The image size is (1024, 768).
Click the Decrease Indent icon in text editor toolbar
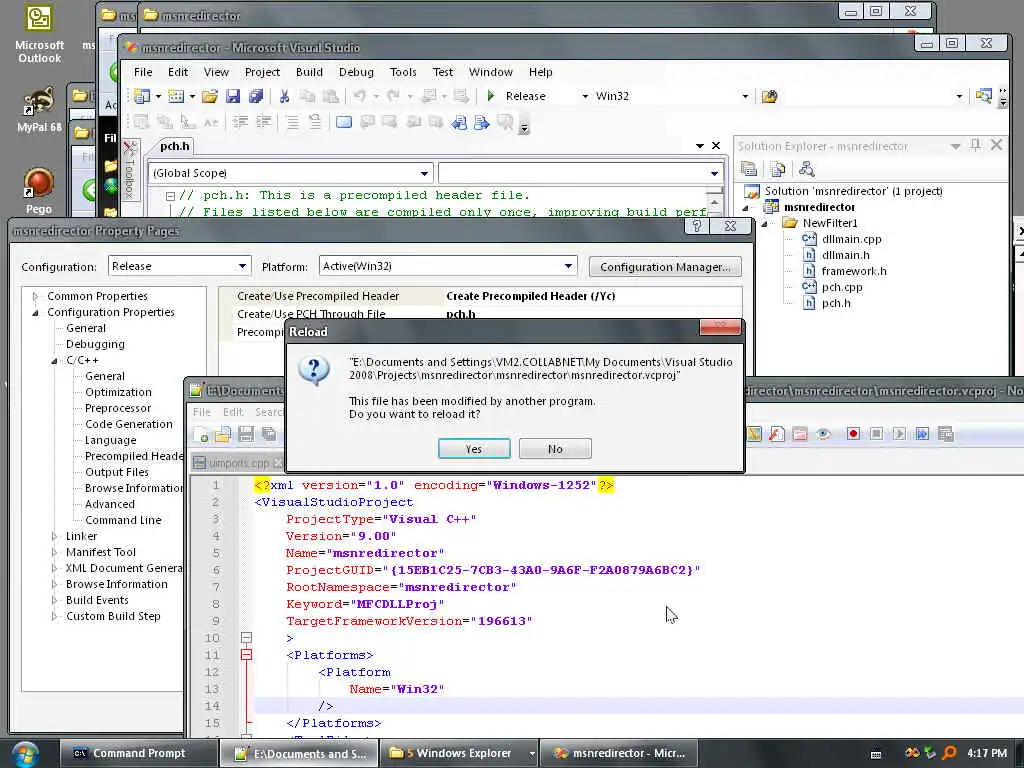point(240,121)
